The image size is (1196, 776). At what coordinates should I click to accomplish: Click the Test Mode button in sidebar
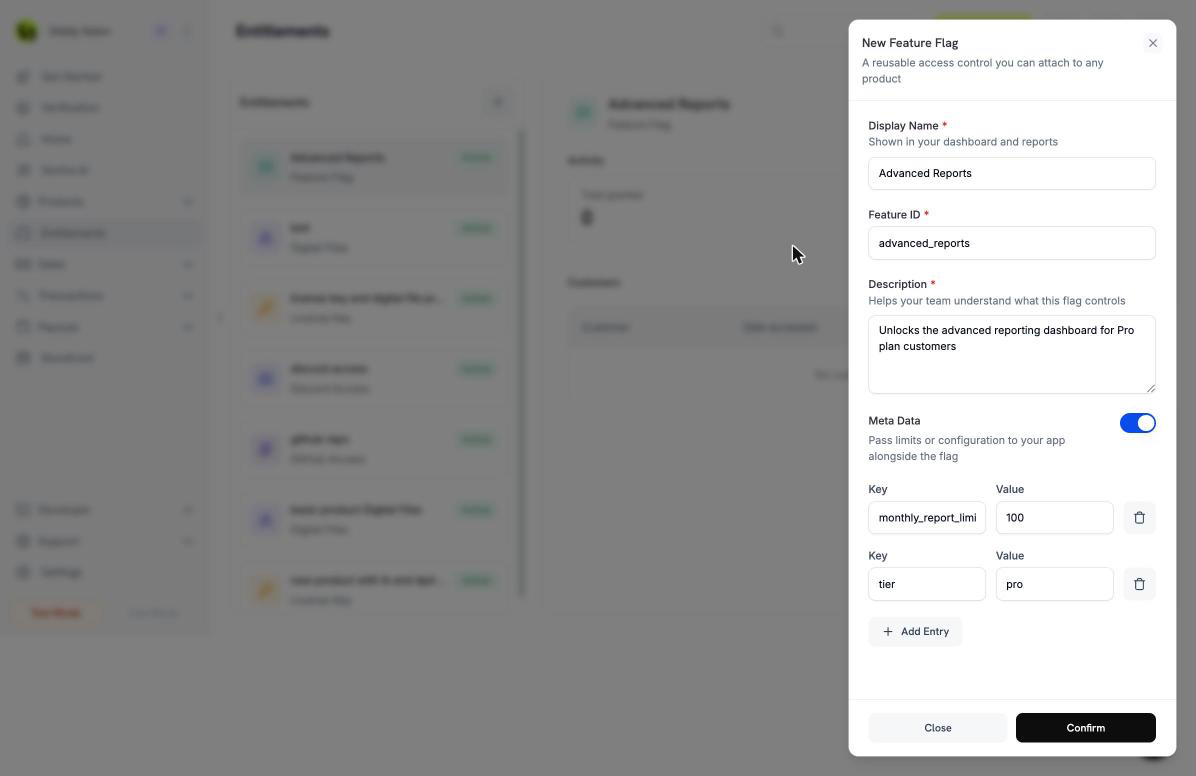coord(56,613)
